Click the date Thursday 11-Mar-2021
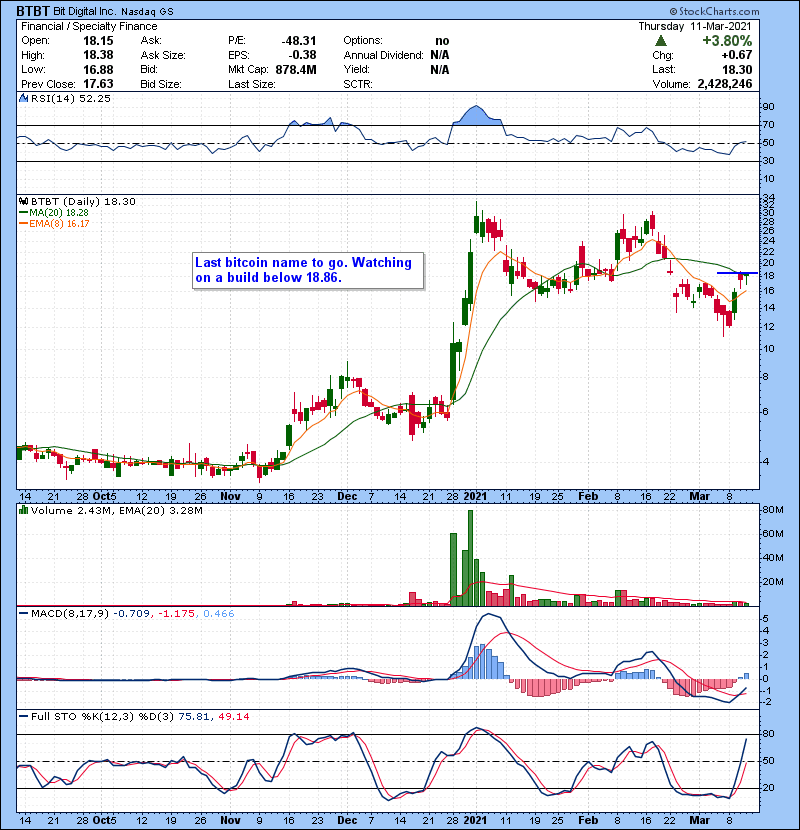The height and width of the screenshot is (830, 800). (695, 26)
